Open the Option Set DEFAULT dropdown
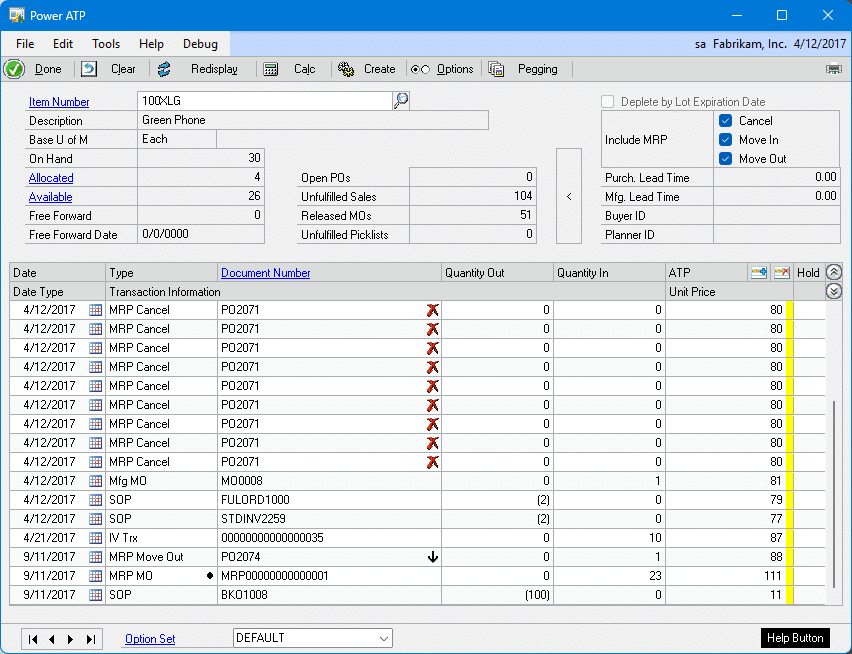The height and width of the screenshot is (654, 852). pos(383,638)
